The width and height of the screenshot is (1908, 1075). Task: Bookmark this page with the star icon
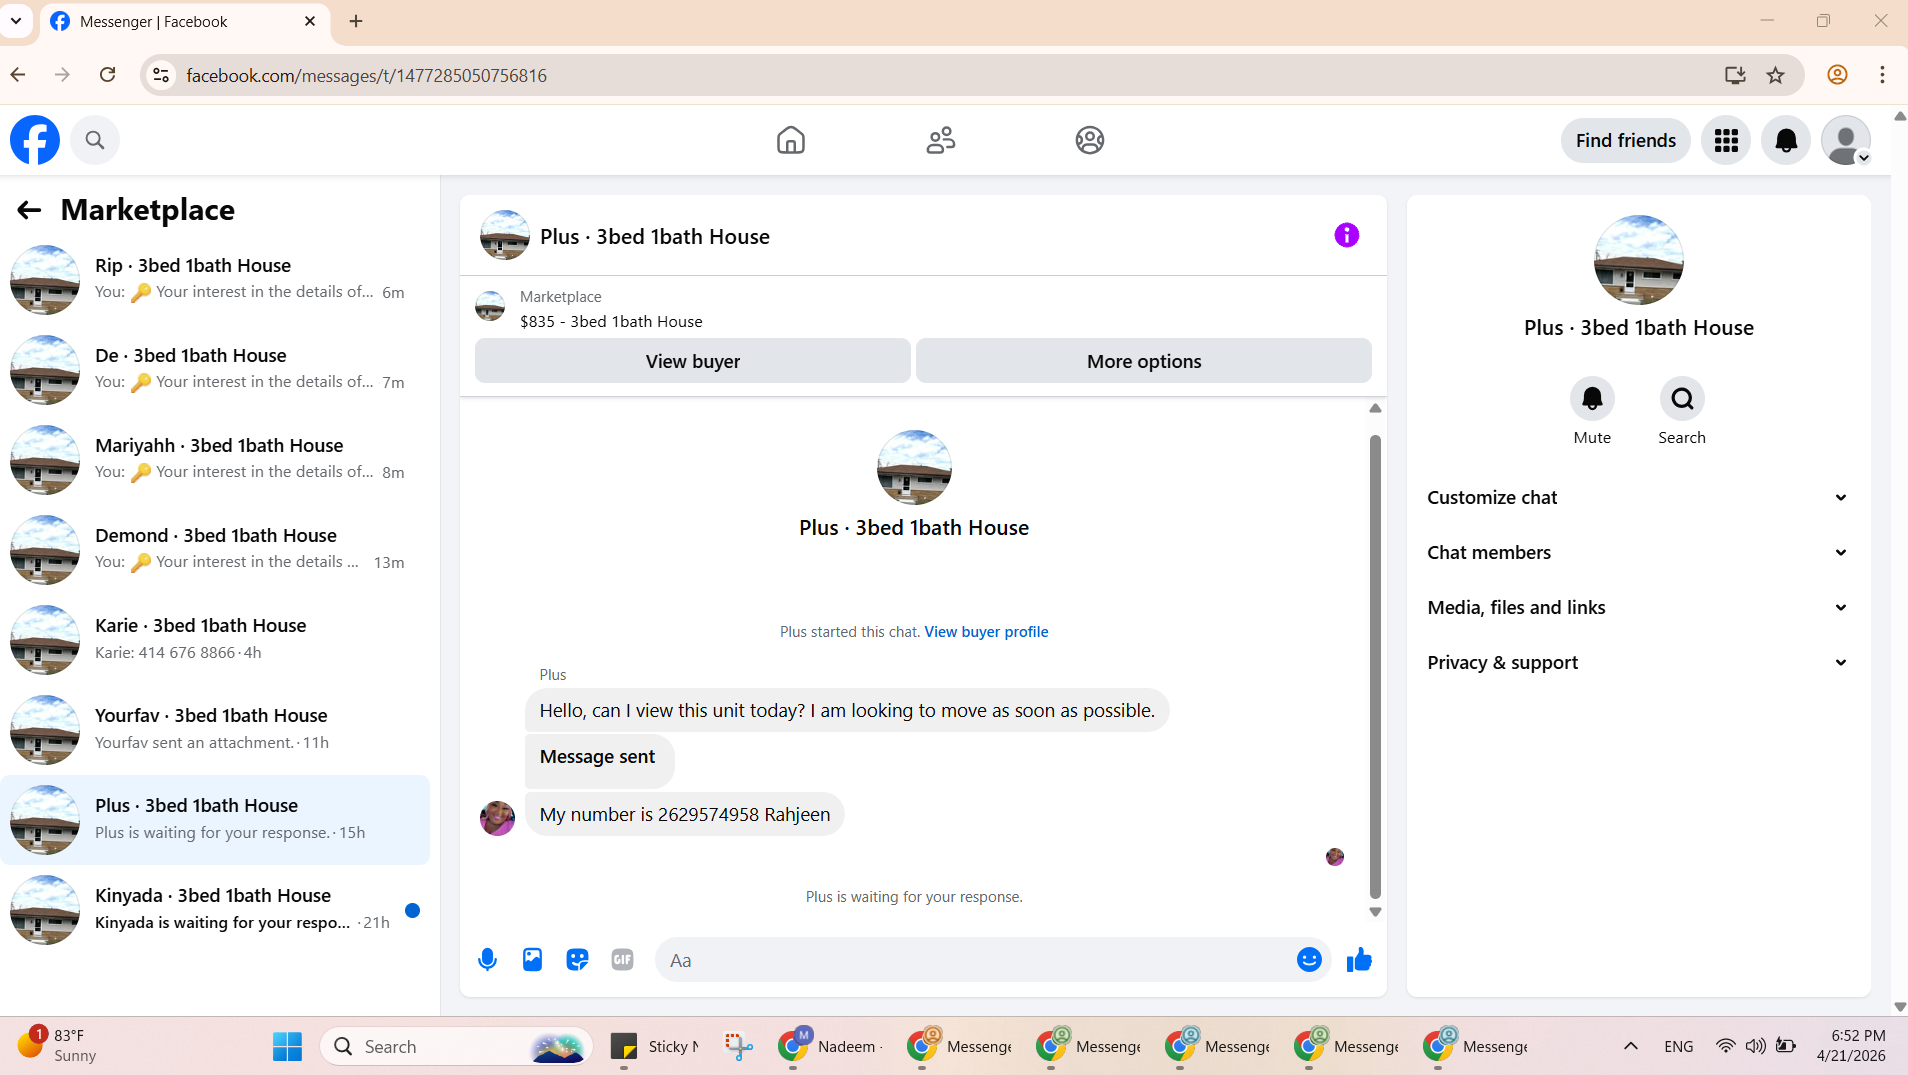1775,75
